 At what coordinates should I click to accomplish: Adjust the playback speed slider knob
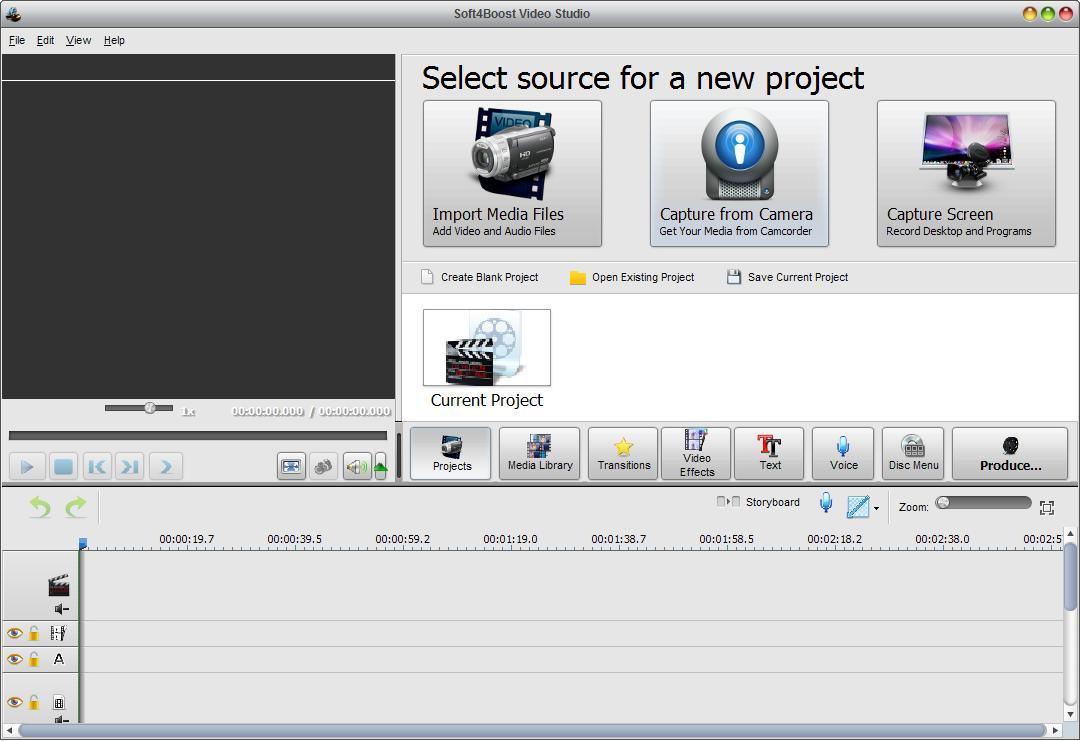pyautogui.click(x=150, y=408)
